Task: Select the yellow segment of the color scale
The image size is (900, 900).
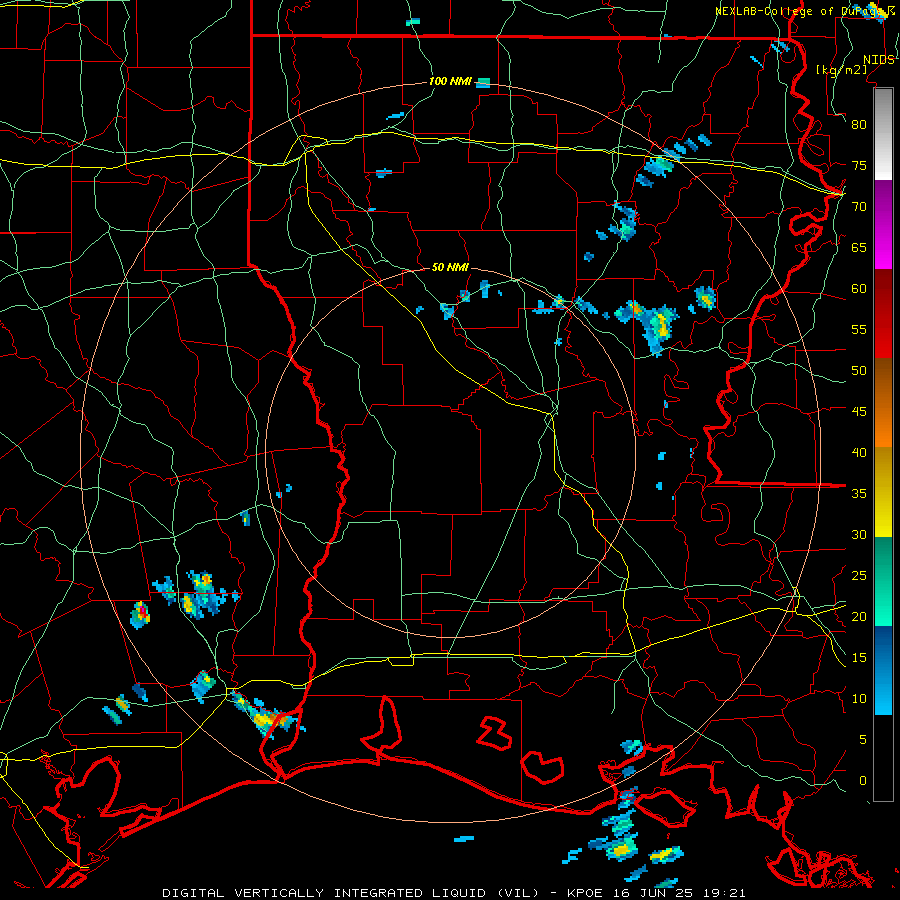Action: coord(883,492)
